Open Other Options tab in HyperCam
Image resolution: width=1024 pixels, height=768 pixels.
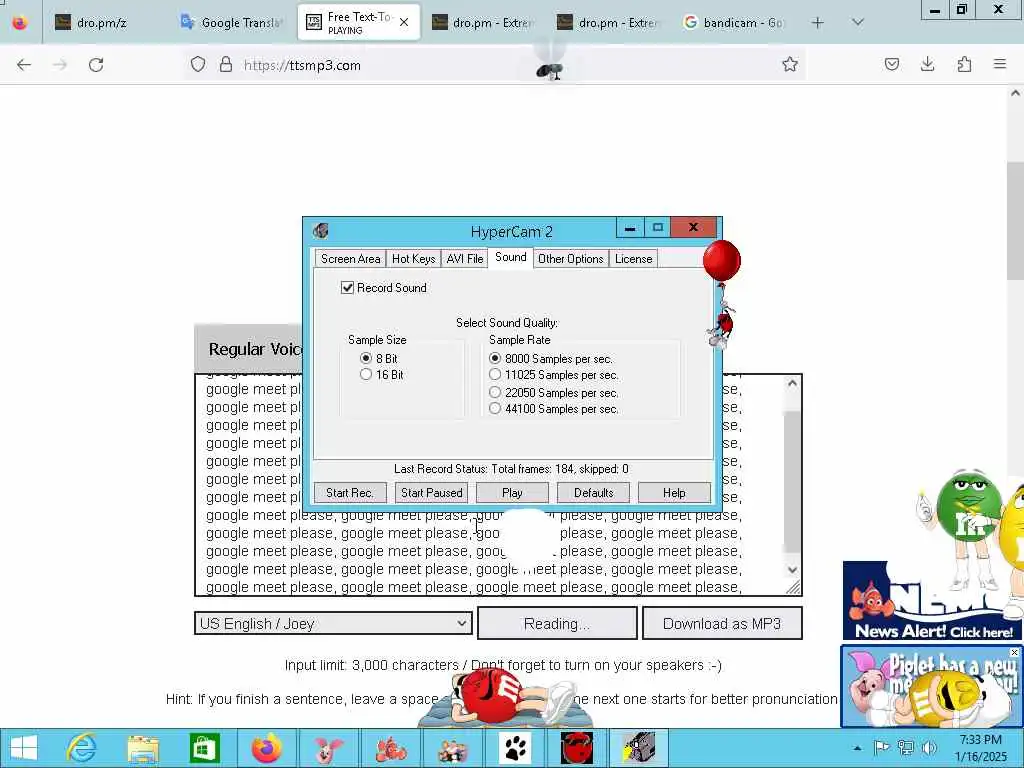pyautogui.click(x=571, y=259)
